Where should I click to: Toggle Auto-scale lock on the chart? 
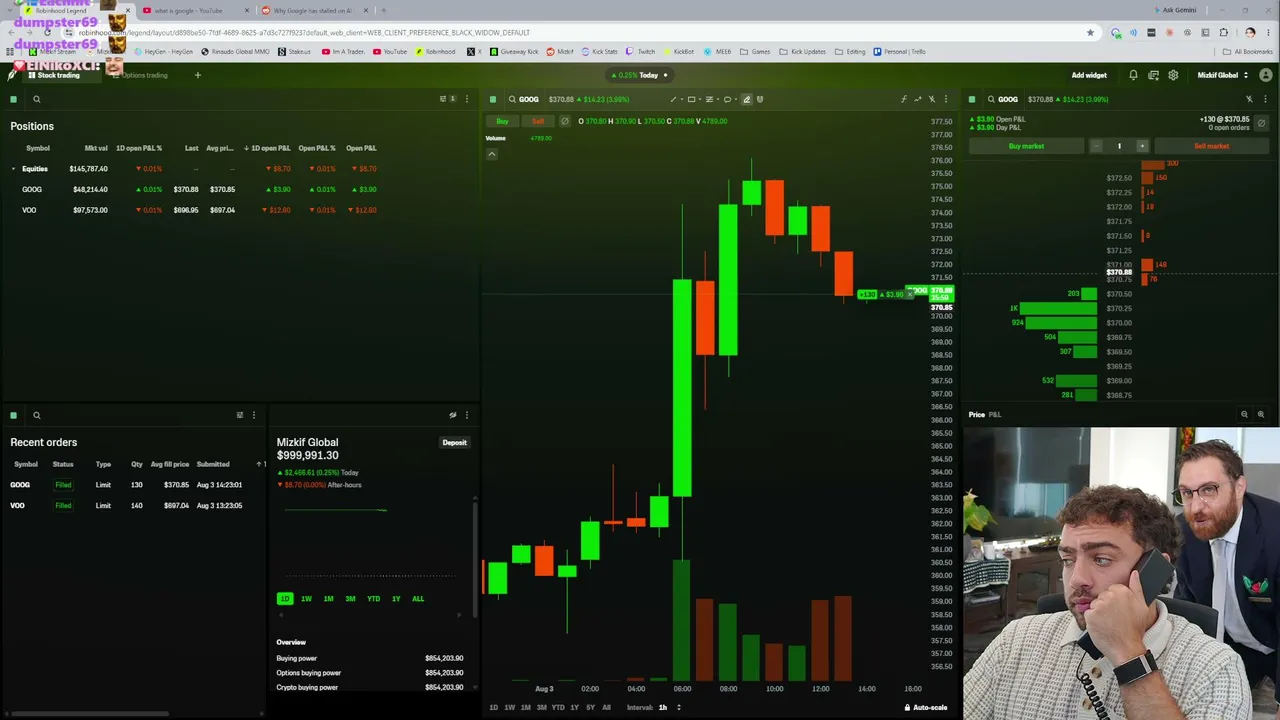tap(926, 707)
